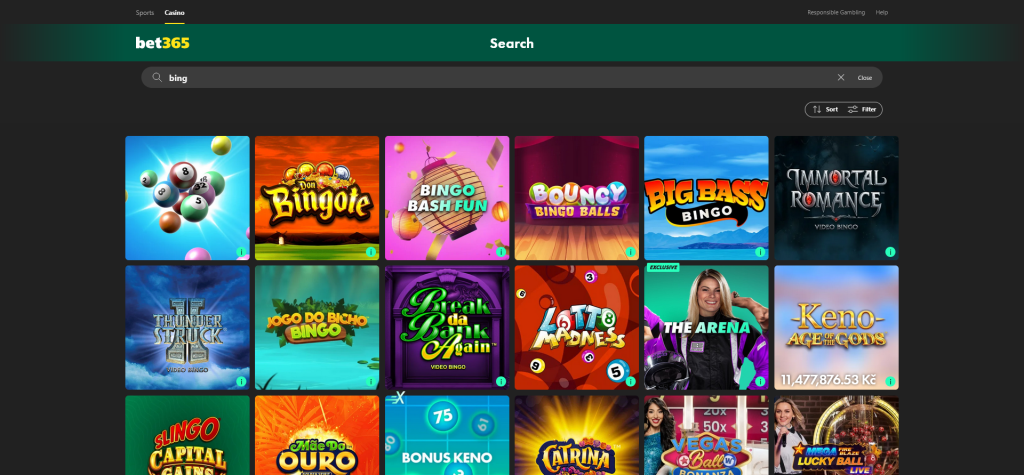The height and width of the screenshot is (475, 1024).
Task: Switch to the Sports tab
Action: pyautogui.click(x=145, y=12)
